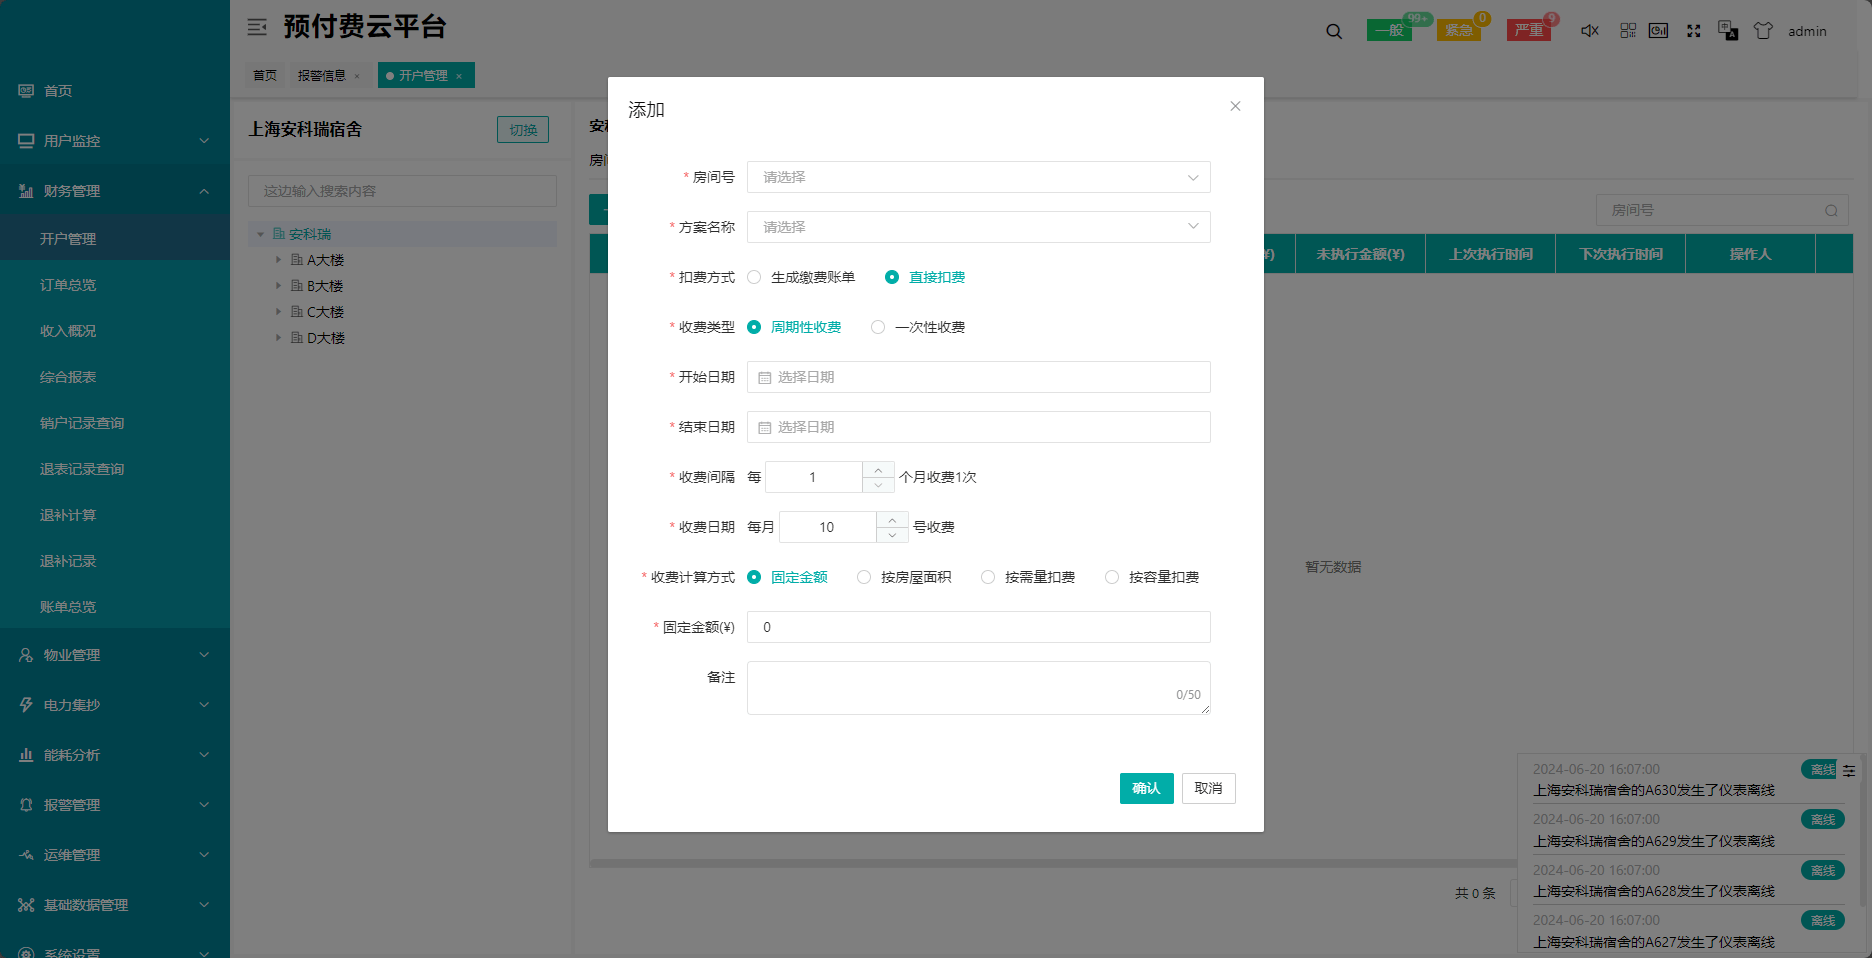The width and height of the screenshot is (1872, 958).
Task: Pick a date via the 结束日期 calendar icon
Action: point(765,428)
